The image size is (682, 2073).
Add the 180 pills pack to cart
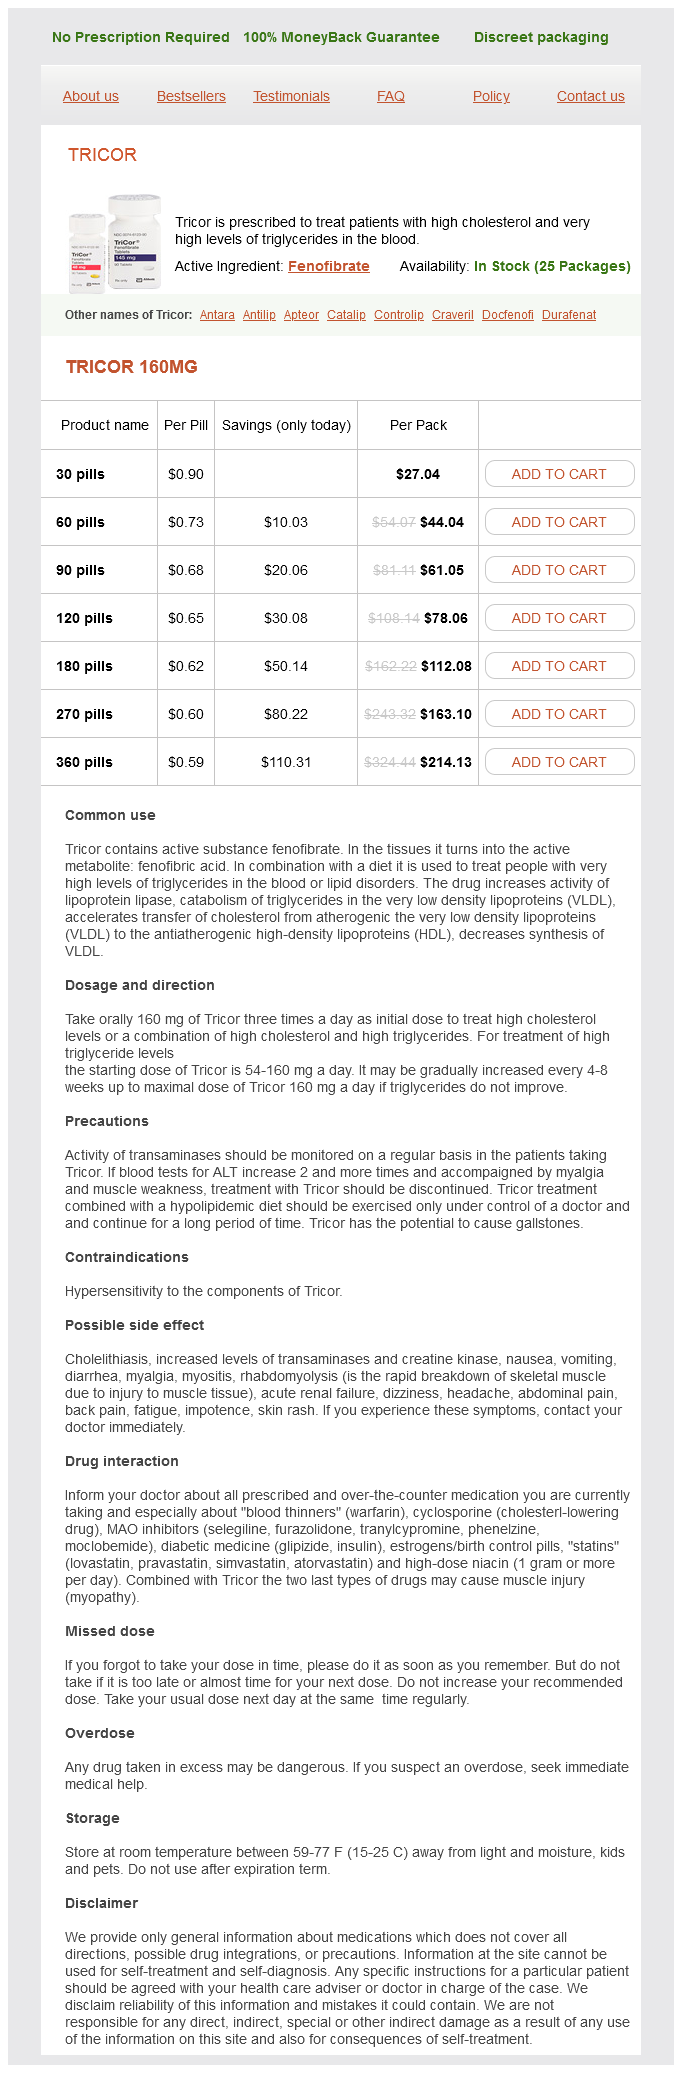[559, 666]
